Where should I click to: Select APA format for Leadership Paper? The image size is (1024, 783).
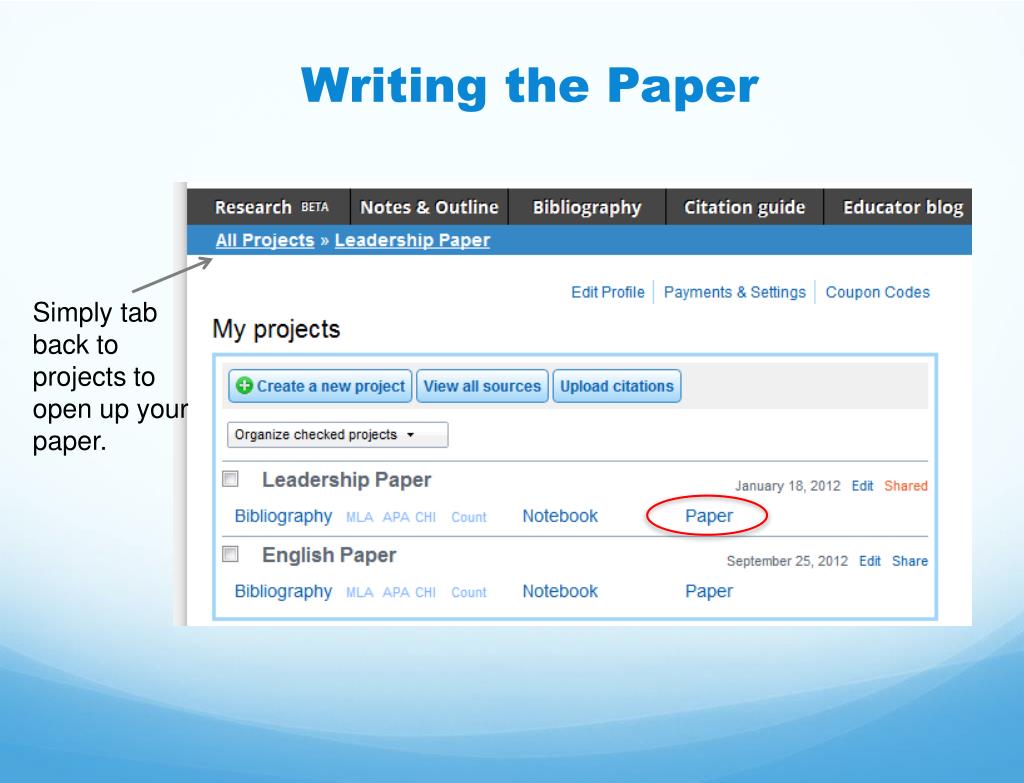[x=396, y=517]
